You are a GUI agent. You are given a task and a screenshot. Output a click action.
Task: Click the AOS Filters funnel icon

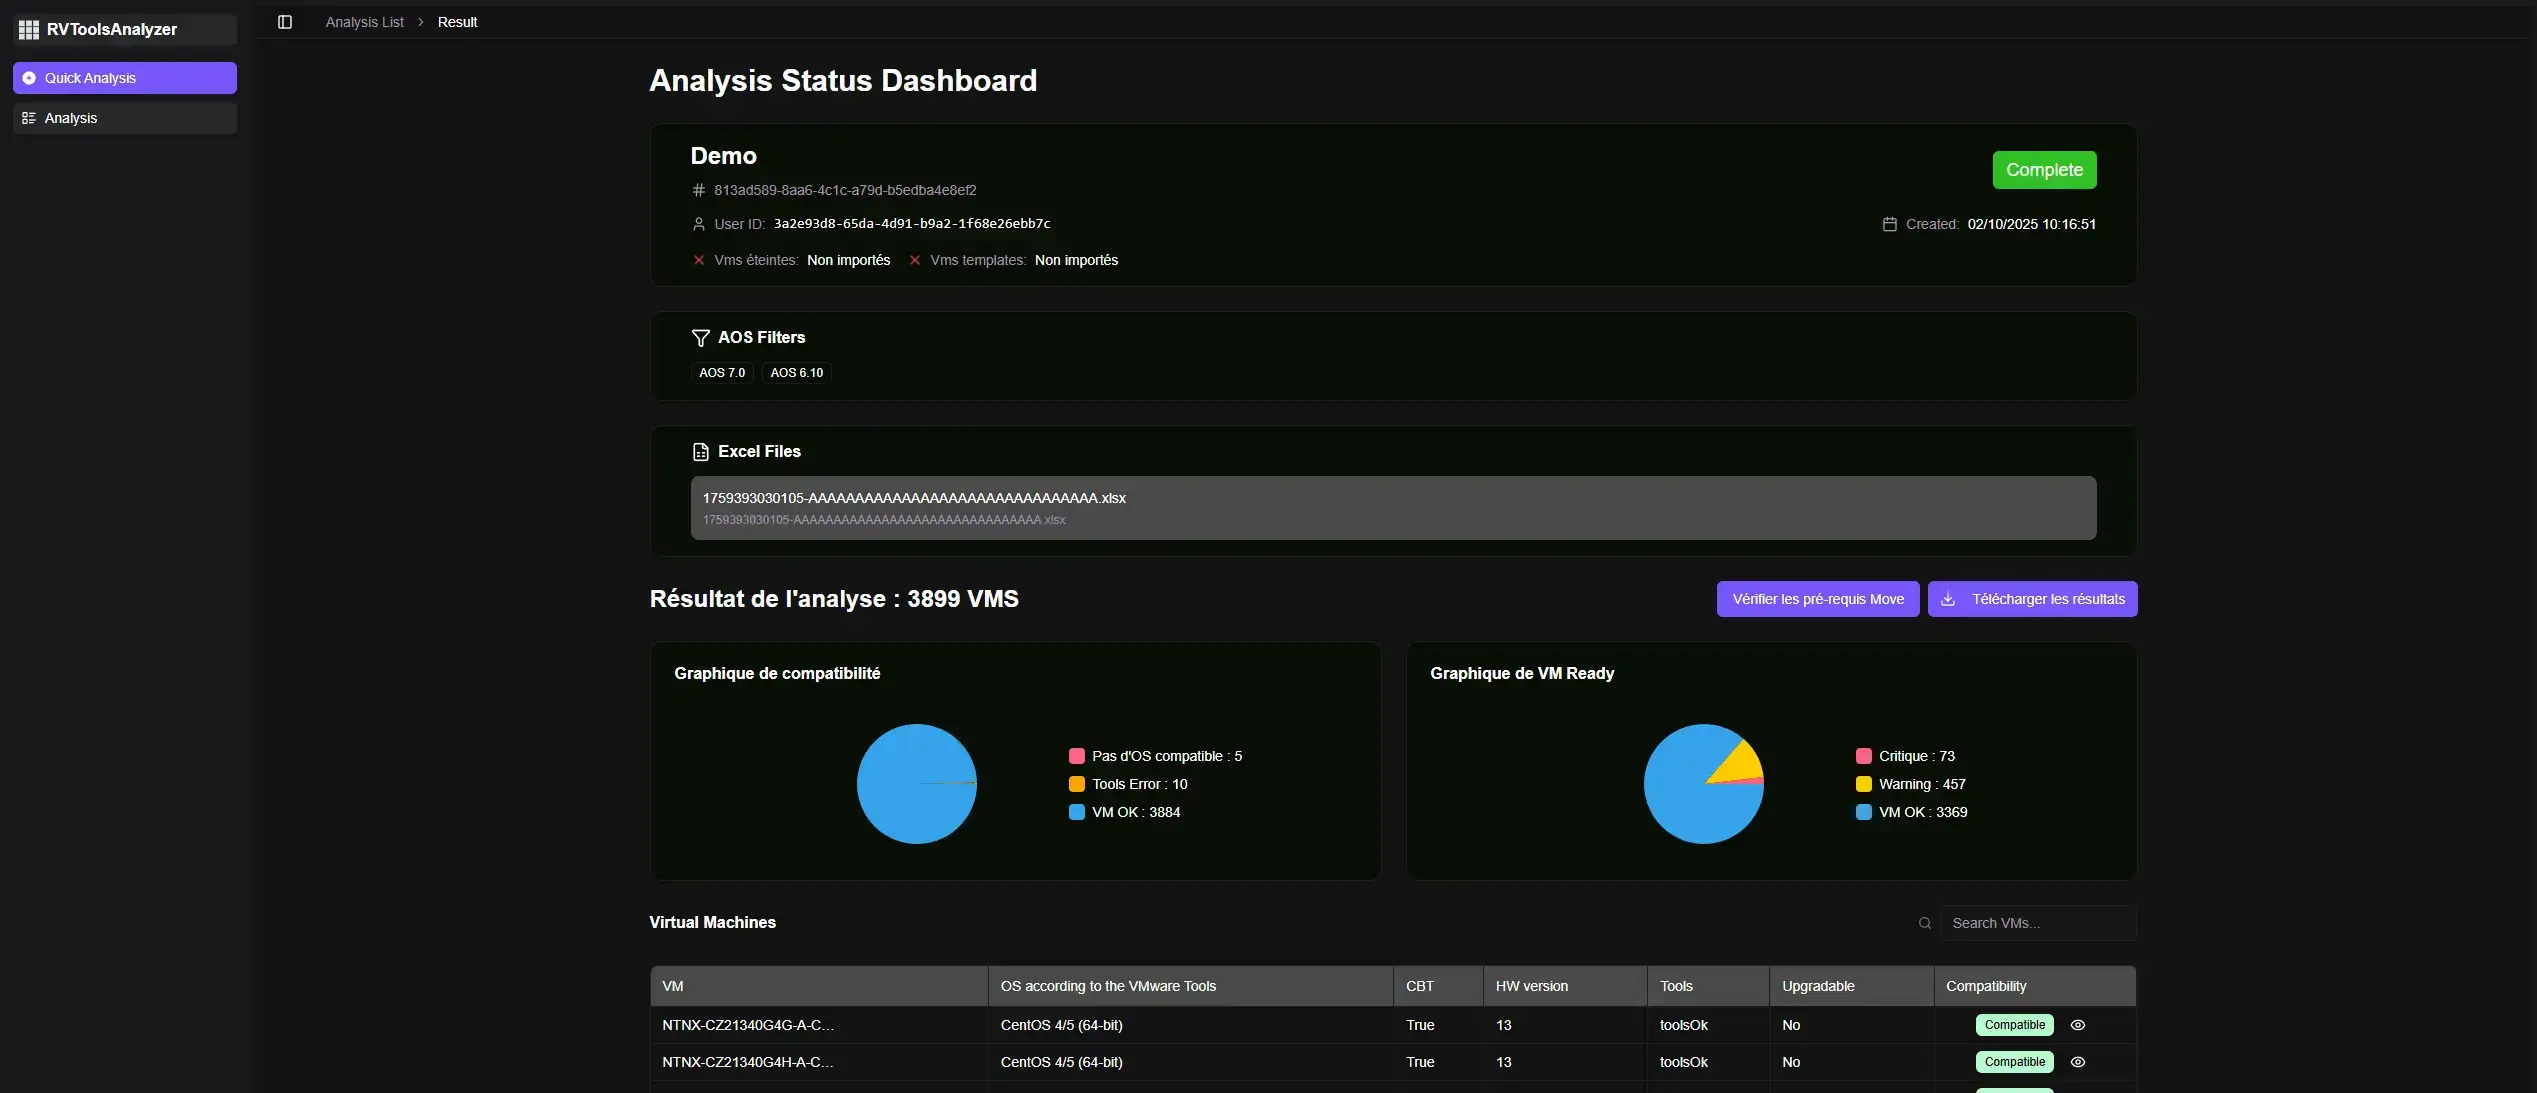[x=700, y=338]
